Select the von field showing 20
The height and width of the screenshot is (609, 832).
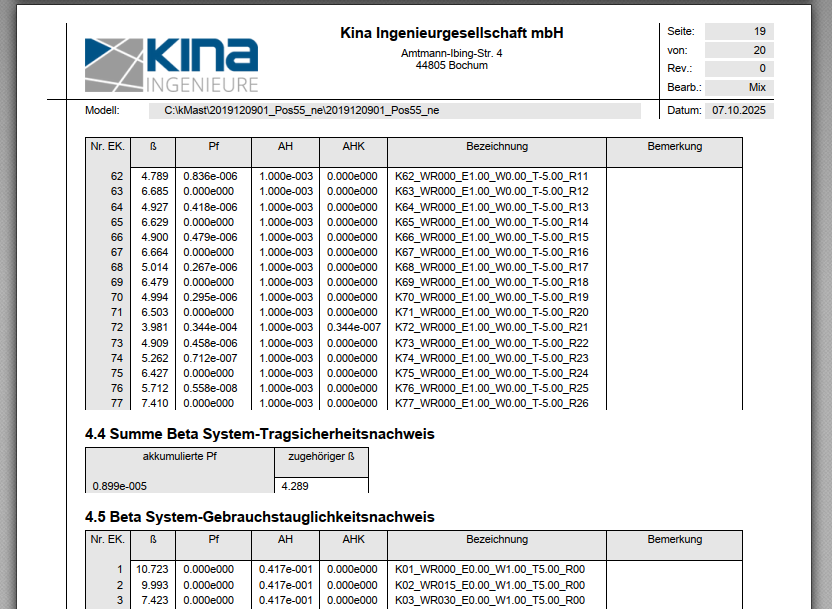click(x=738, y=50)
